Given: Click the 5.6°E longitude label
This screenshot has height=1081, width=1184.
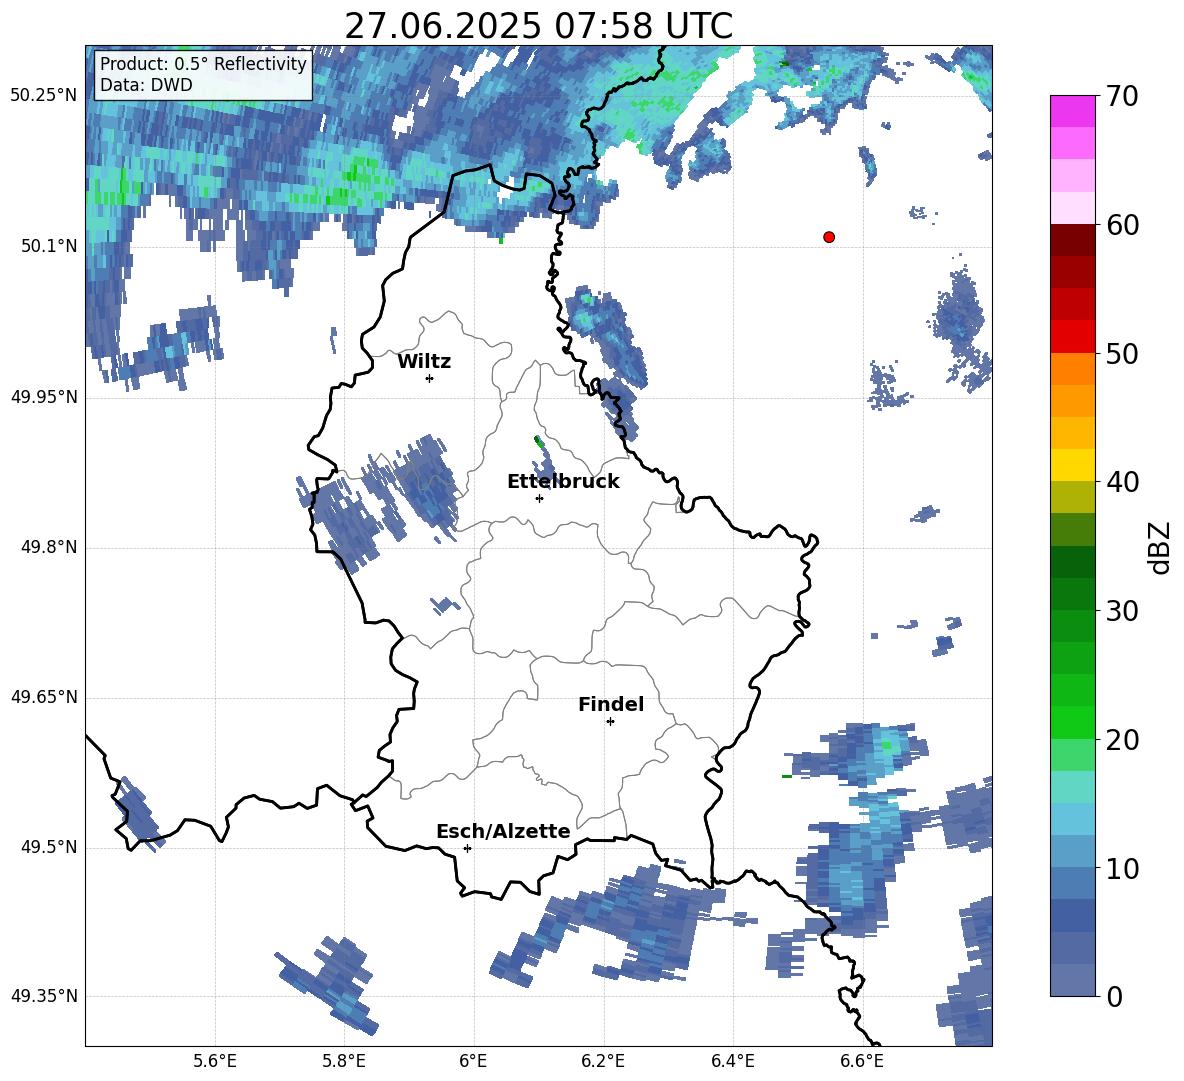Looking at the screenshot, I should point(215,1061).
